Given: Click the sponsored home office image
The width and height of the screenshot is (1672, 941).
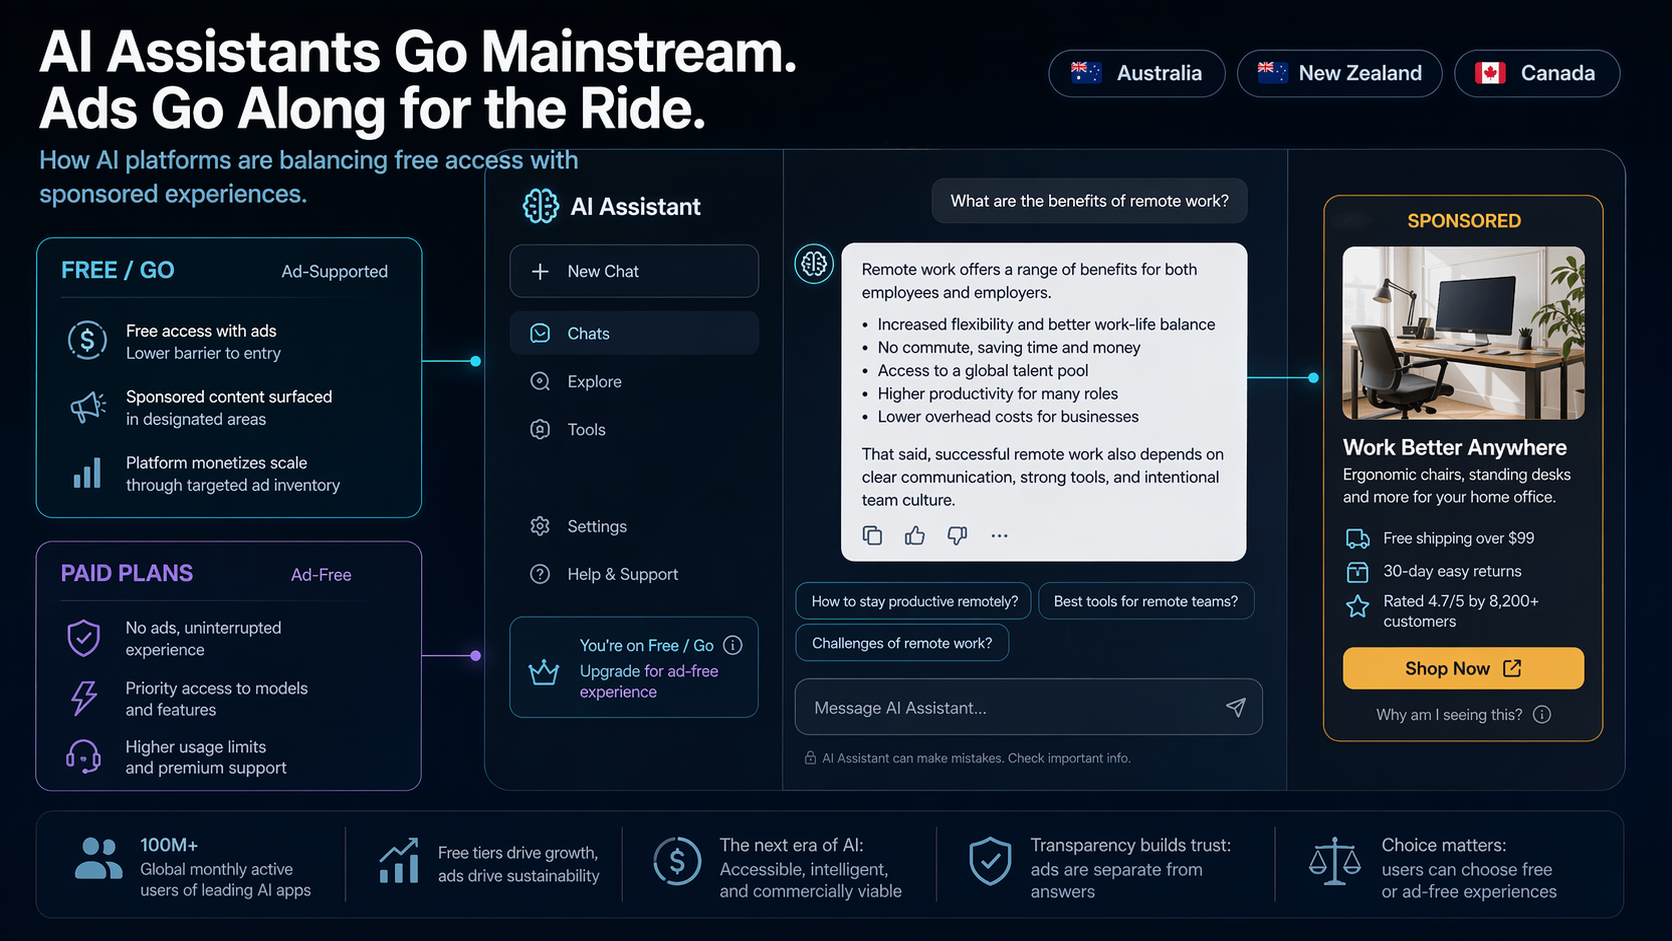Looking at the screenshot, I should (x=1463, y=333).
